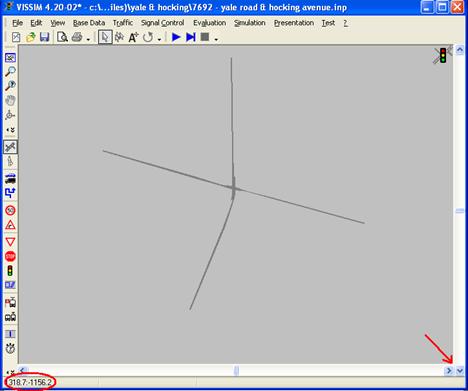Stop the simulation with the square button
This screenshot has height=391, width=468.
205,37
